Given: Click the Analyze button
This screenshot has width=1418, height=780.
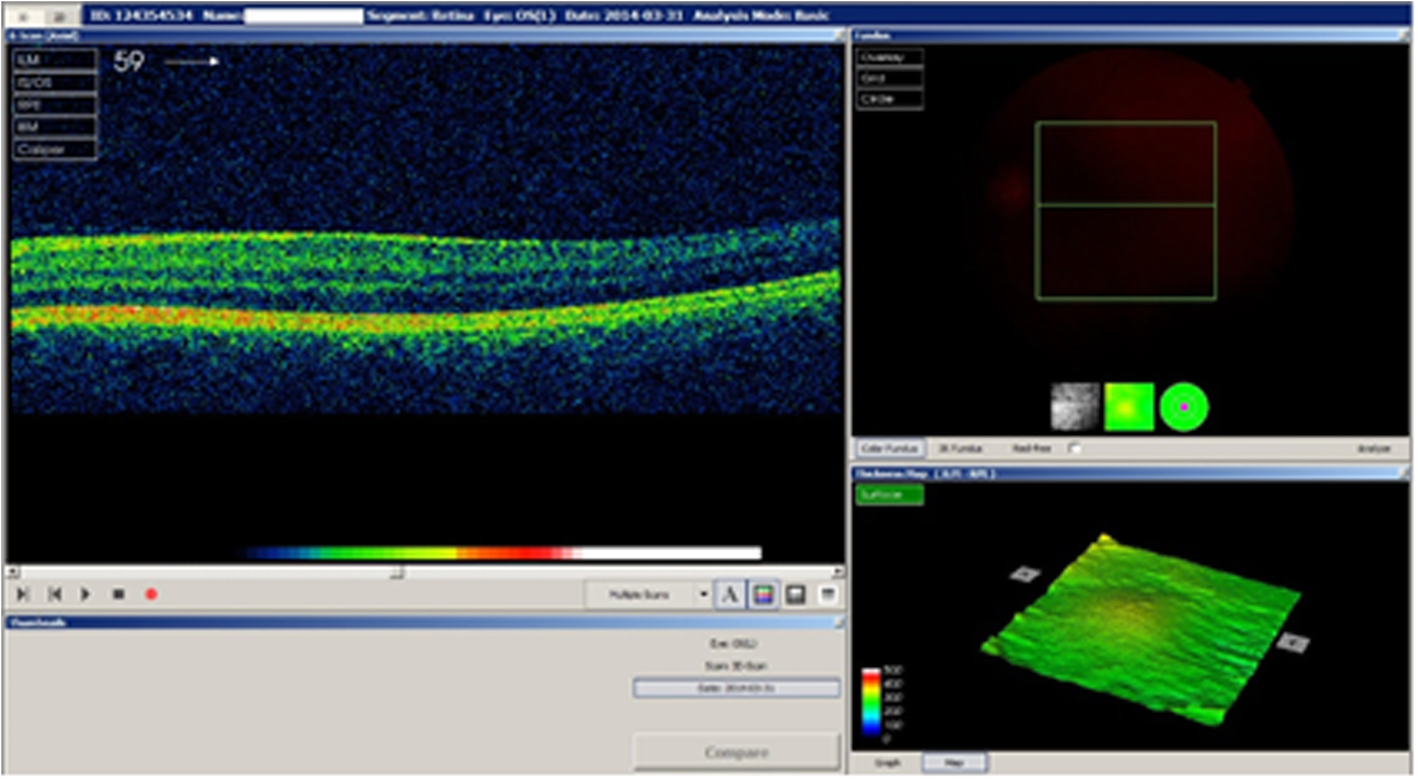Looking at the screenshot, I should coord(1373,449).
